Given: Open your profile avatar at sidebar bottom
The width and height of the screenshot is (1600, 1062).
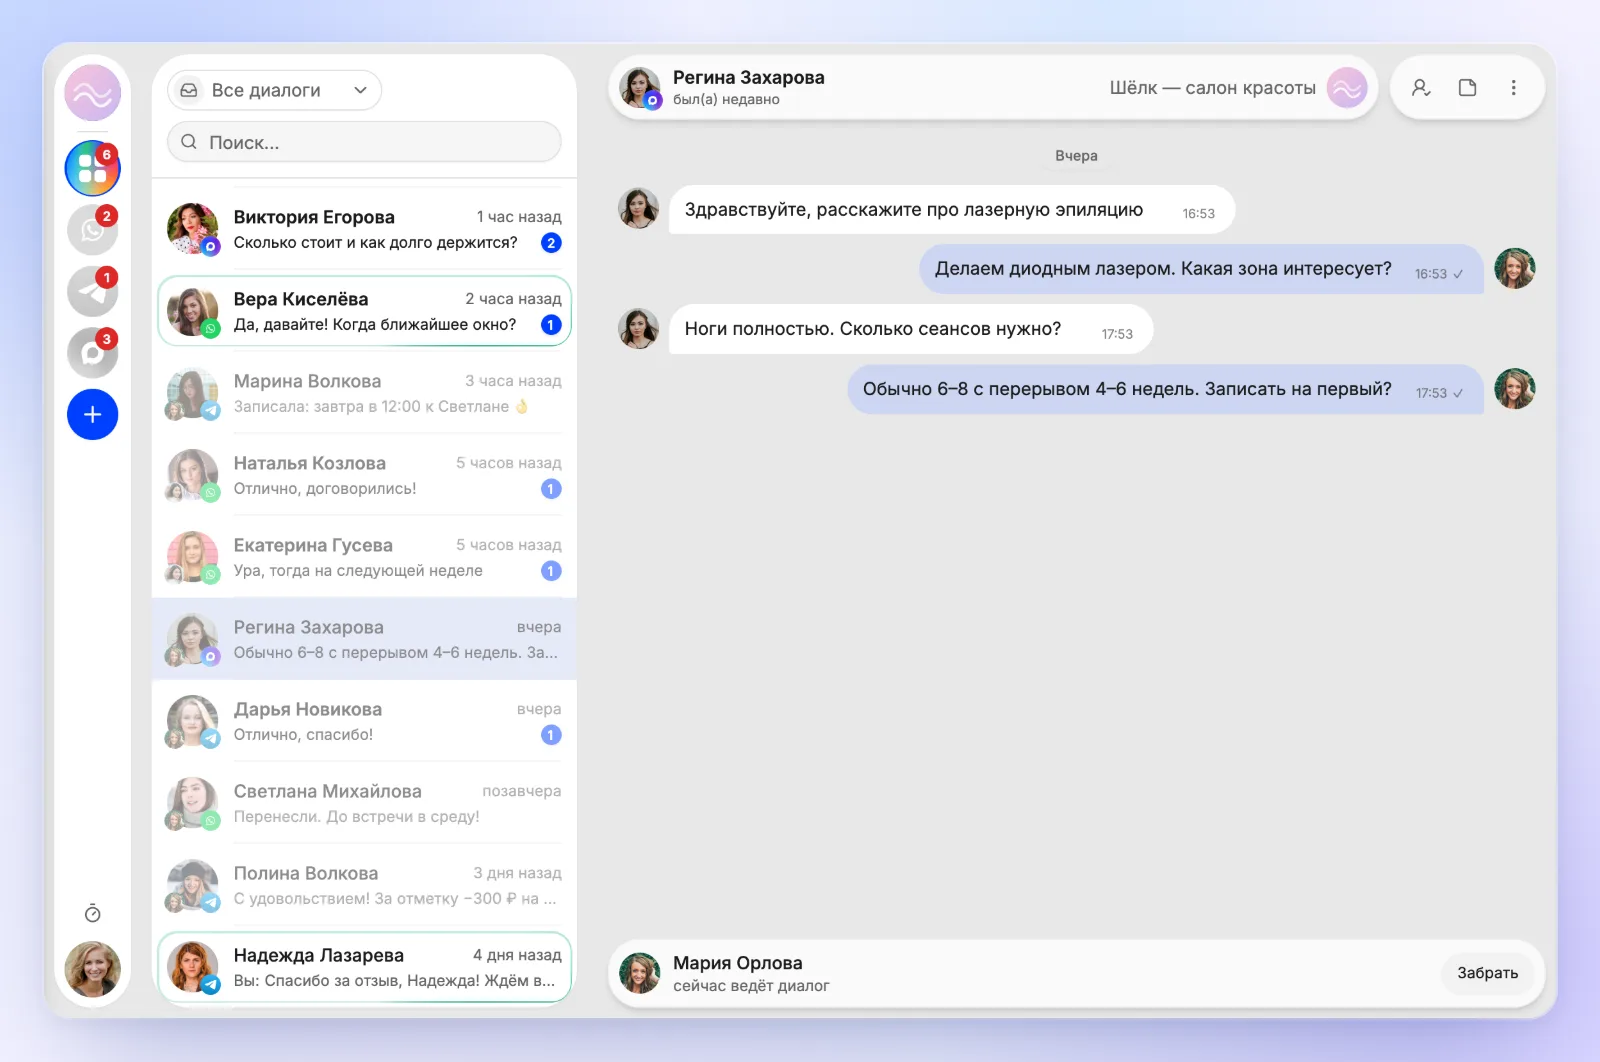Looking at the screenshot, I should click(92, 969).
